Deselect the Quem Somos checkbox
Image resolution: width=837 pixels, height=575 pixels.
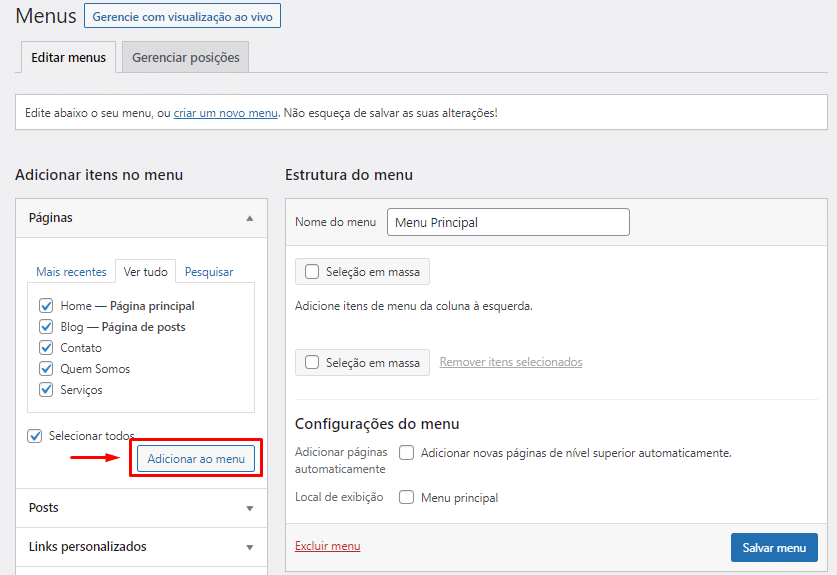pyautogui.click(x=46, y=369)
